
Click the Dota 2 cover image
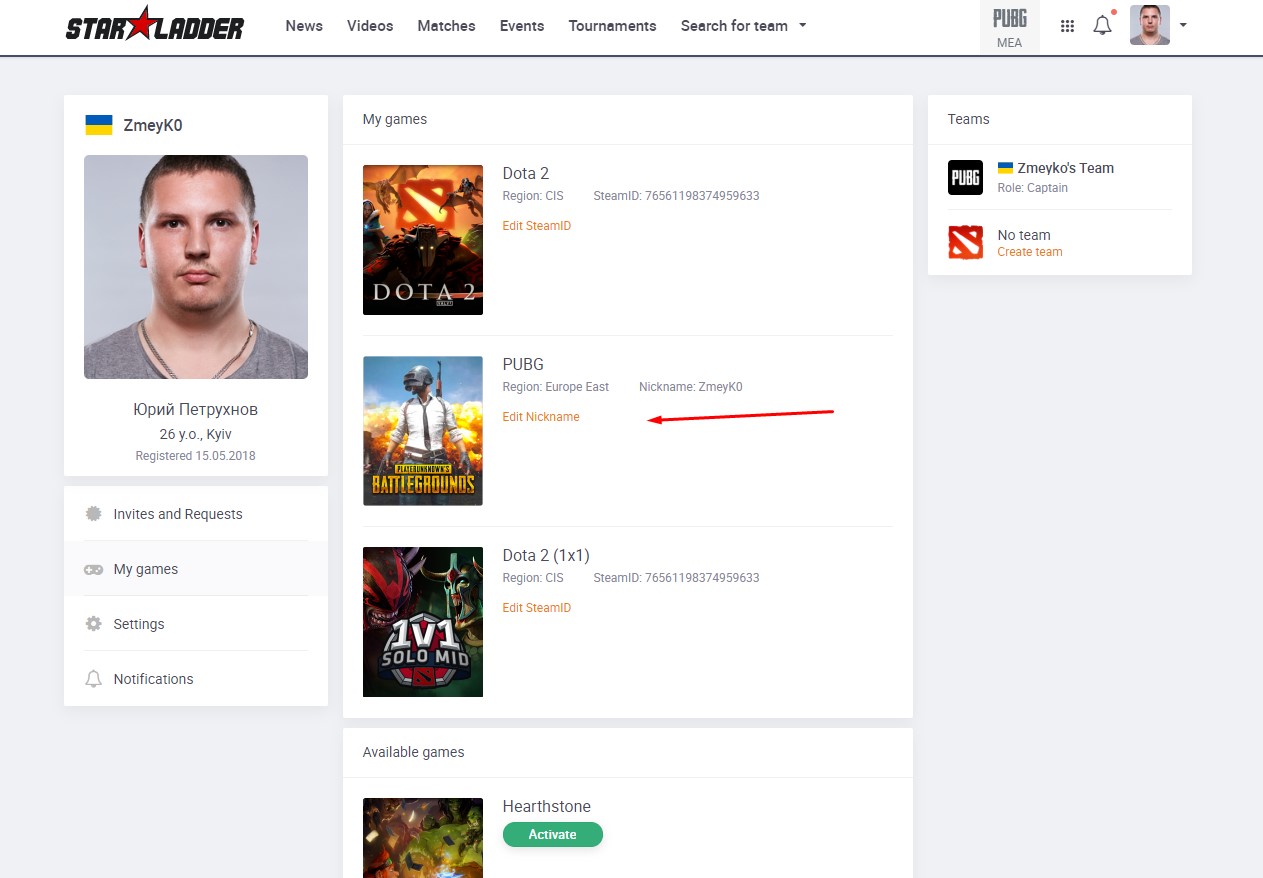pyautogui.click(x=423, y=240)
